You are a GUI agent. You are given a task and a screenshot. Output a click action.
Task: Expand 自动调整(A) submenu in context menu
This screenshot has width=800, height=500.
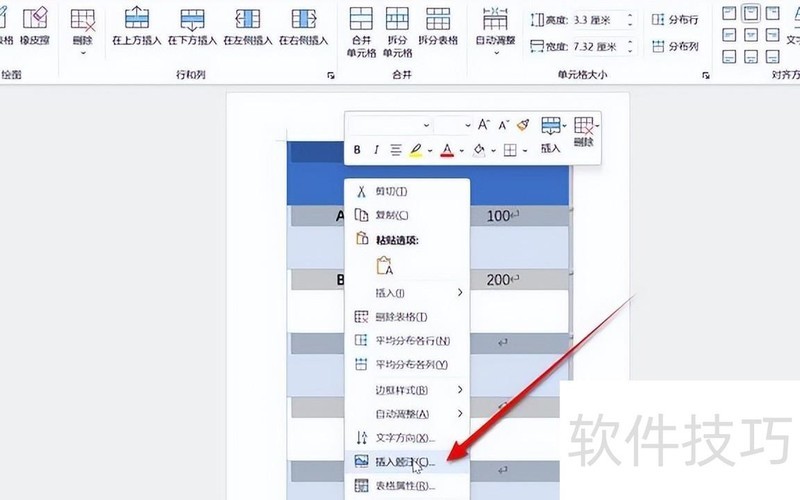pyautogui.click(x=407, y=414)
